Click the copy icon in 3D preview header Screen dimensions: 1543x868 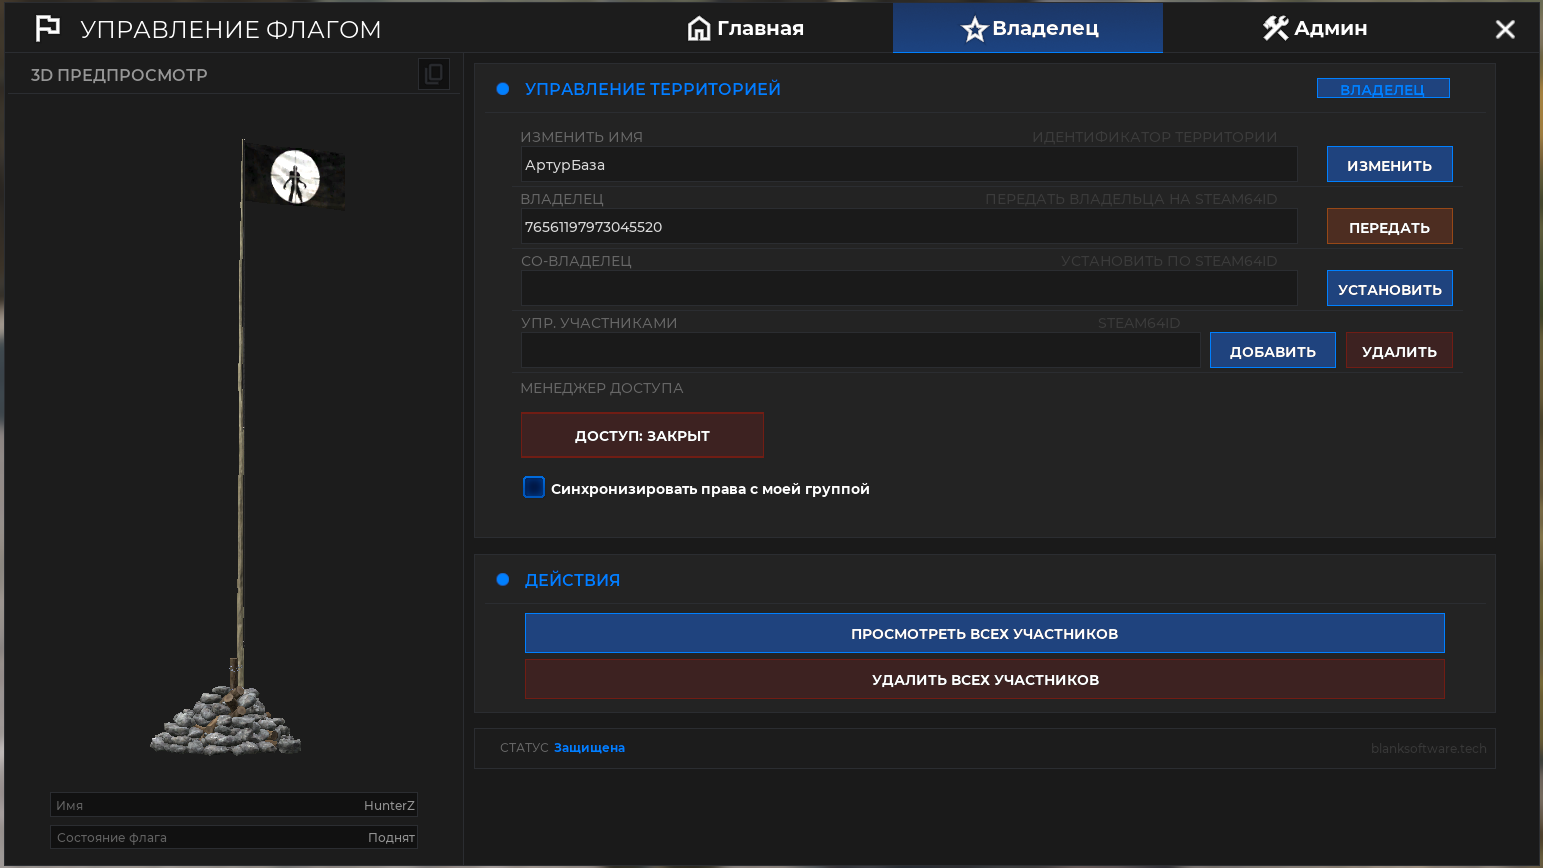pos(434,74)
